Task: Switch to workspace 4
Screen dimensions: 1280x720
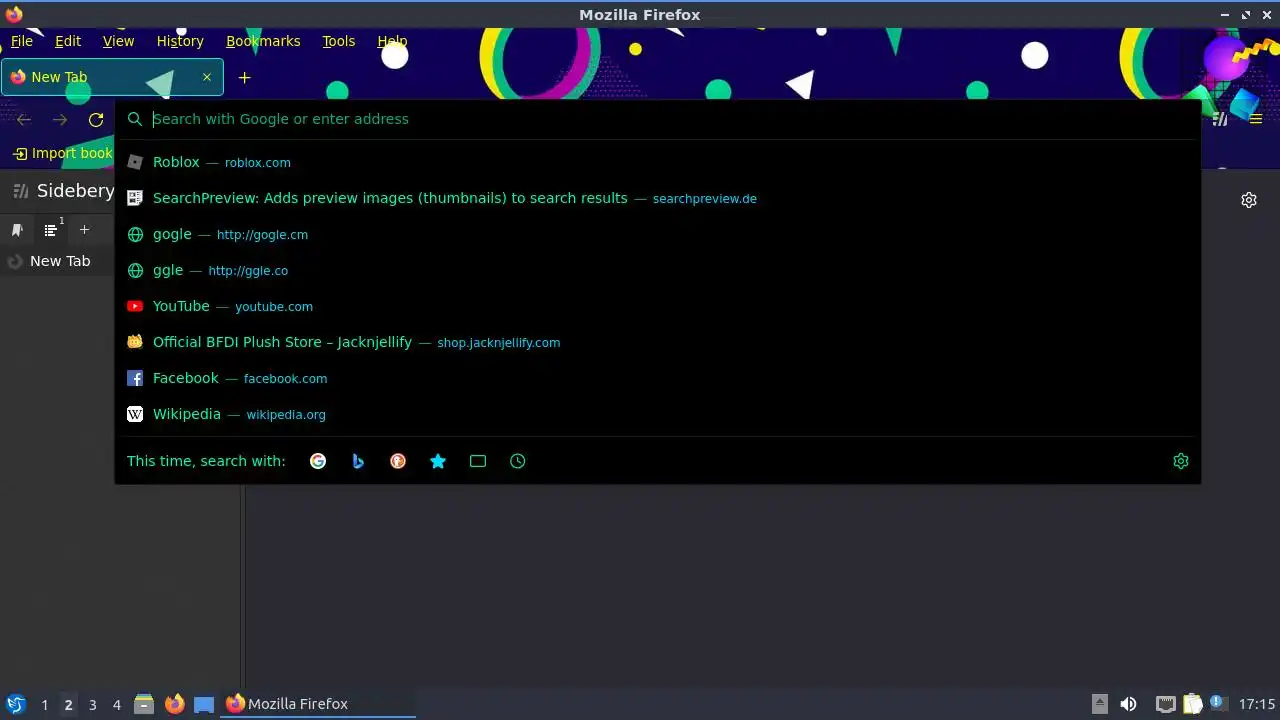Action: 116,705
